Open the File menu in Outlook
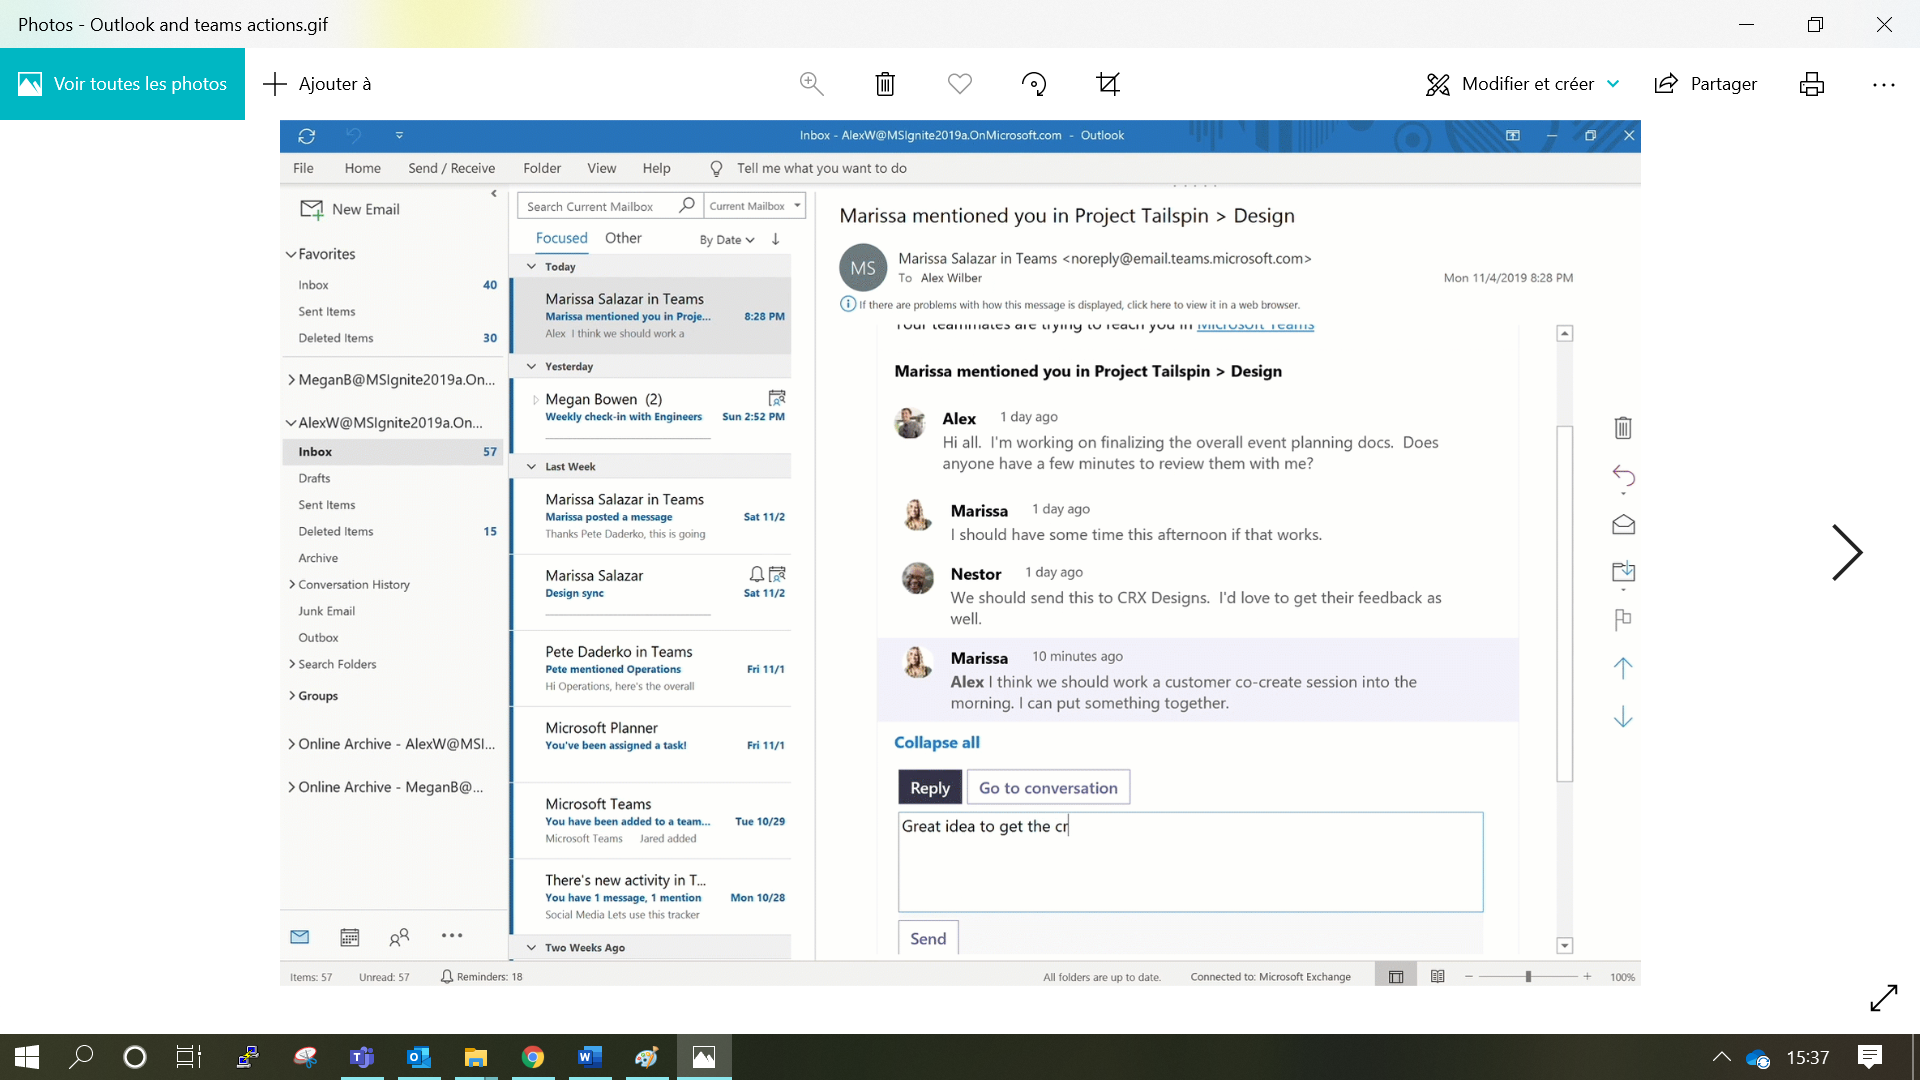Viewport: 1920px width, 1080px height. pyautogui.click(x=303, y=168)
